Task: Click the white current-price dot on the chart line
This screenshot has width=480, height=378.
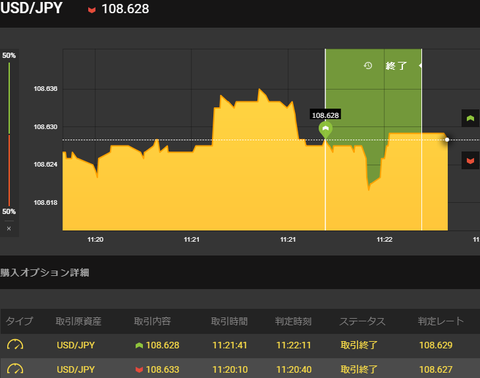Action: click(447, 140)
